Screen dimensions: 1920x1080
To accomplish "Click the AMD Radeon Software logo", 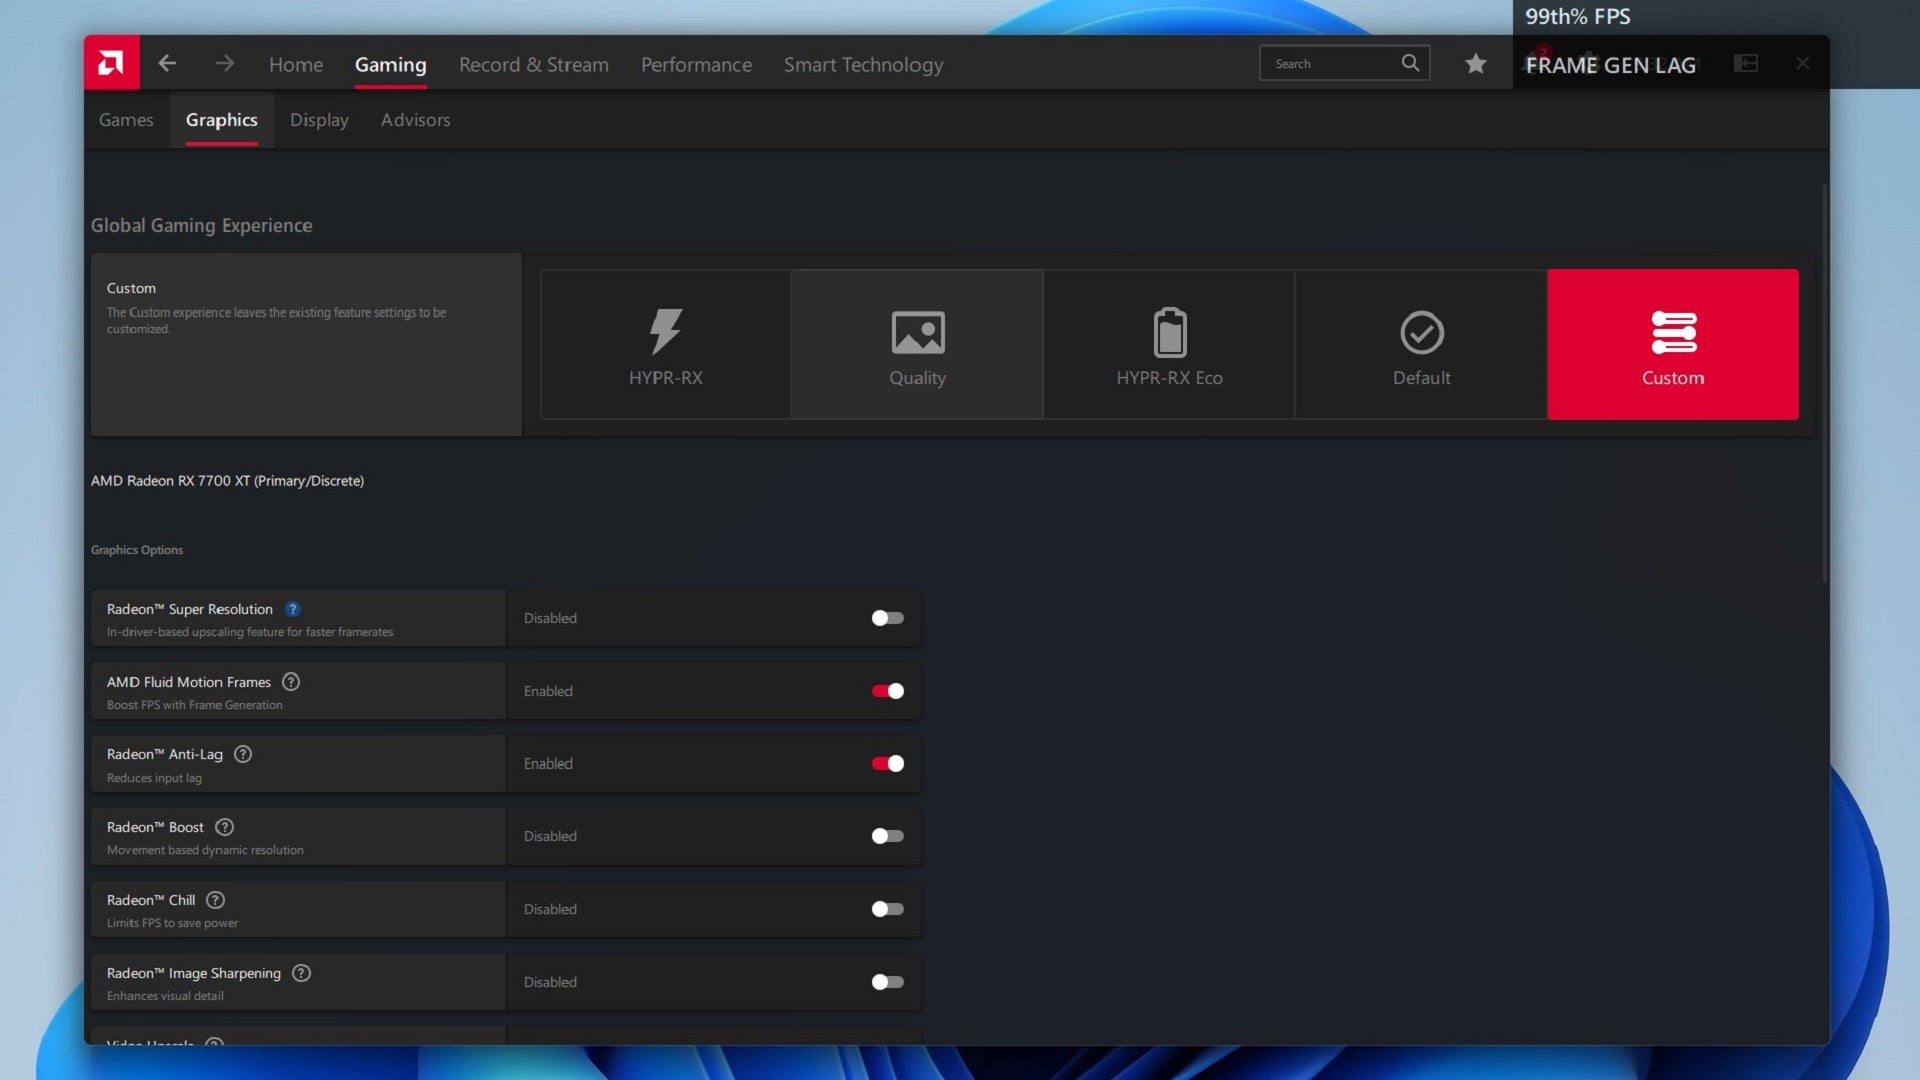I will coord(111,62).
